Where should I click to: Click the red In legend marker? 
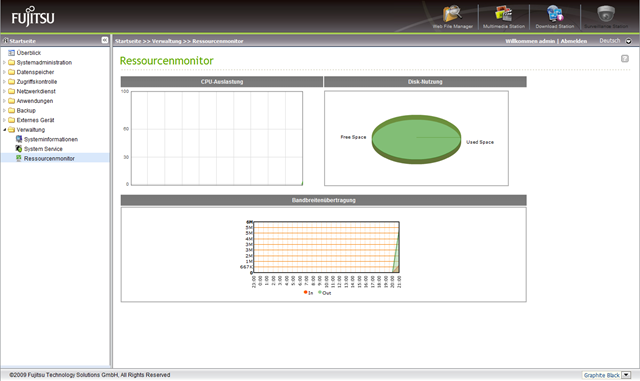(x=305, y=292)
